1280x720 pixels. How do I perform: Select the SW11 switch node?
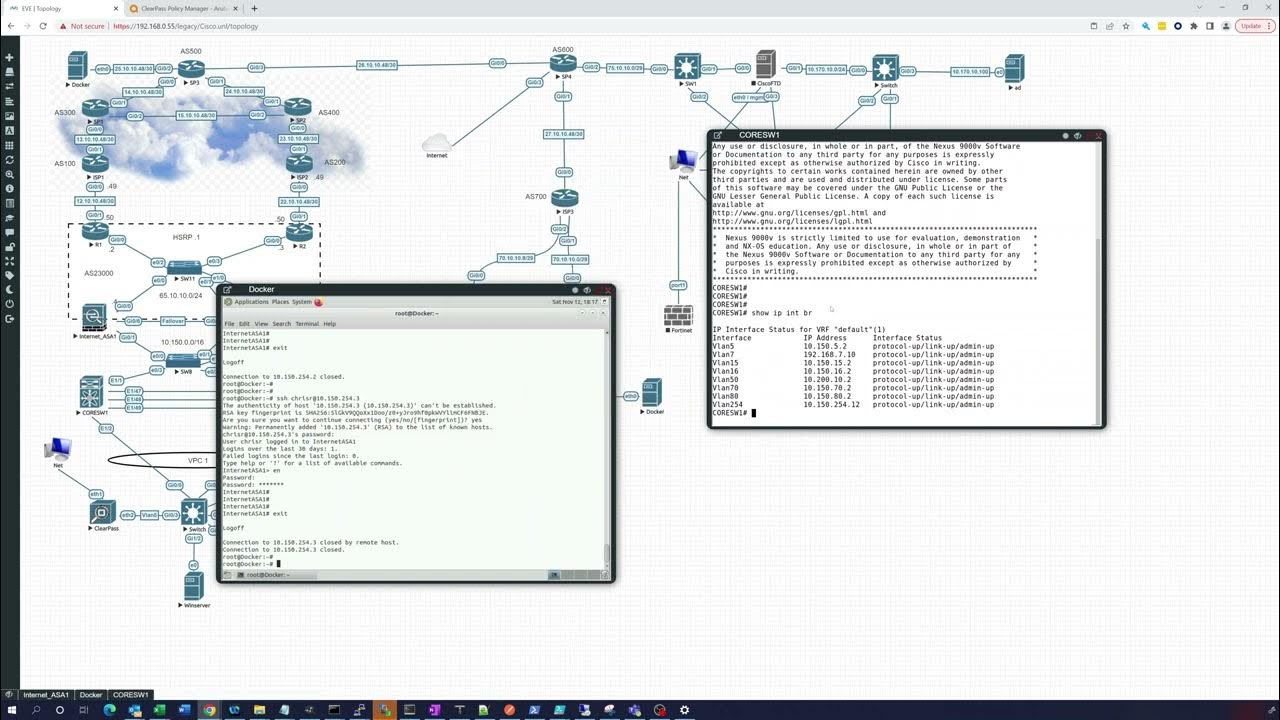tap(184, 268)
